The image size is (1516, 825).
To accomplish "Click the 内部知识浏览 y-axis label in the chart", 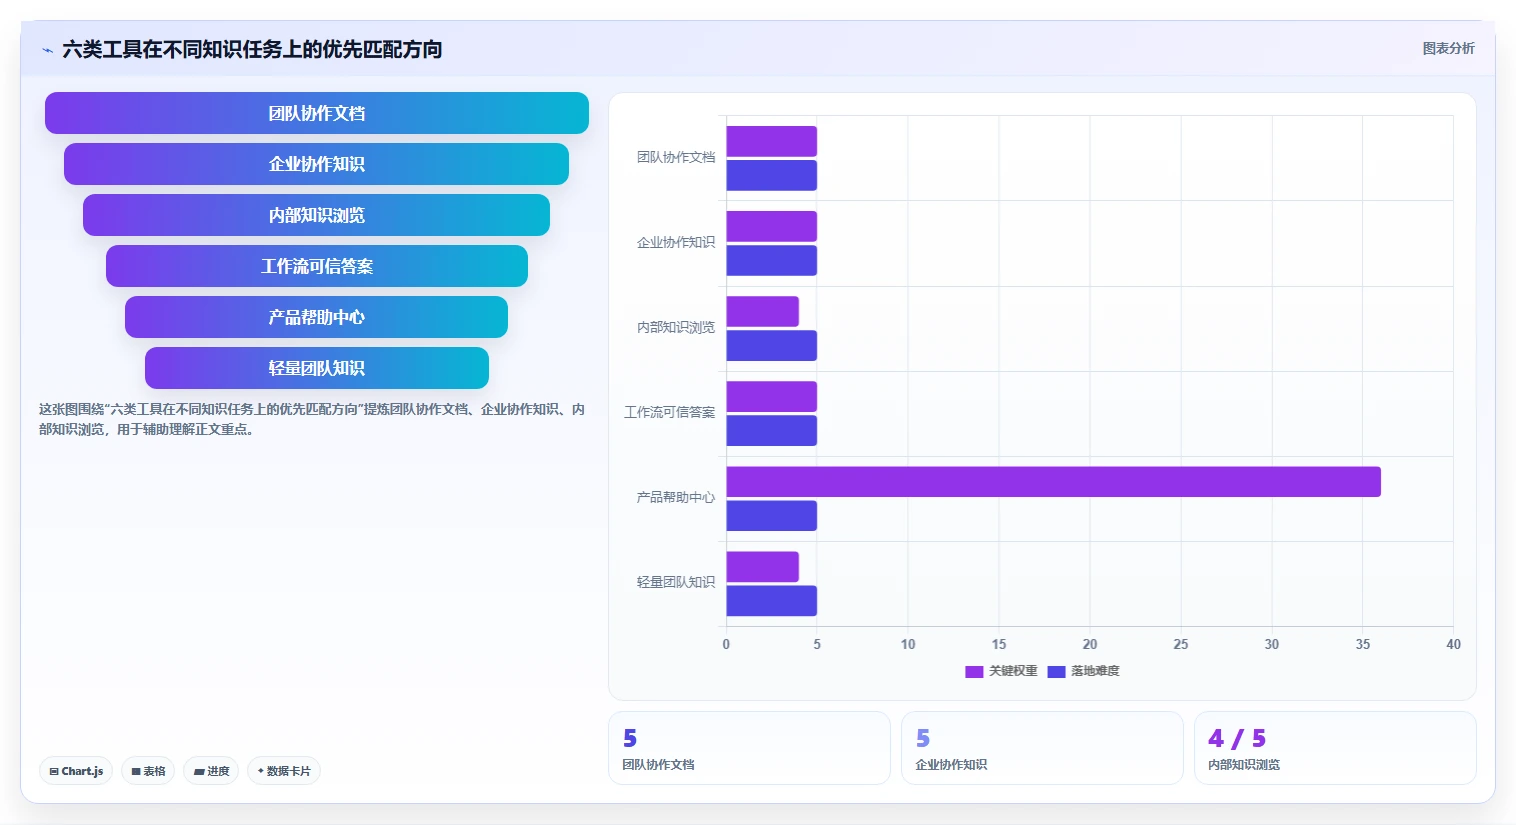I will [x=676, y=327].
